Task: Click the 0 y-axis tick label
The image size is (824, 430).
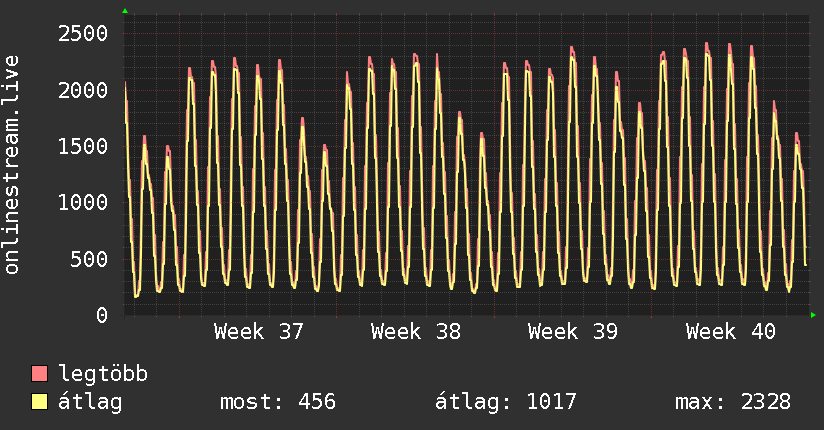Action: coord(102,315)
